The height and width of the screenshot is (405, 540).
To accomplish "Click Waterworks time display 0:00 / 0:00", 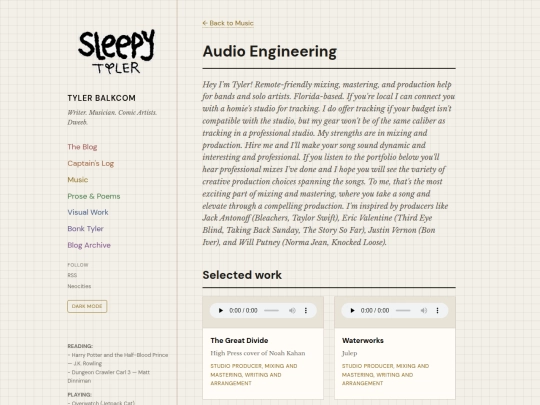I will coord(375,311).
